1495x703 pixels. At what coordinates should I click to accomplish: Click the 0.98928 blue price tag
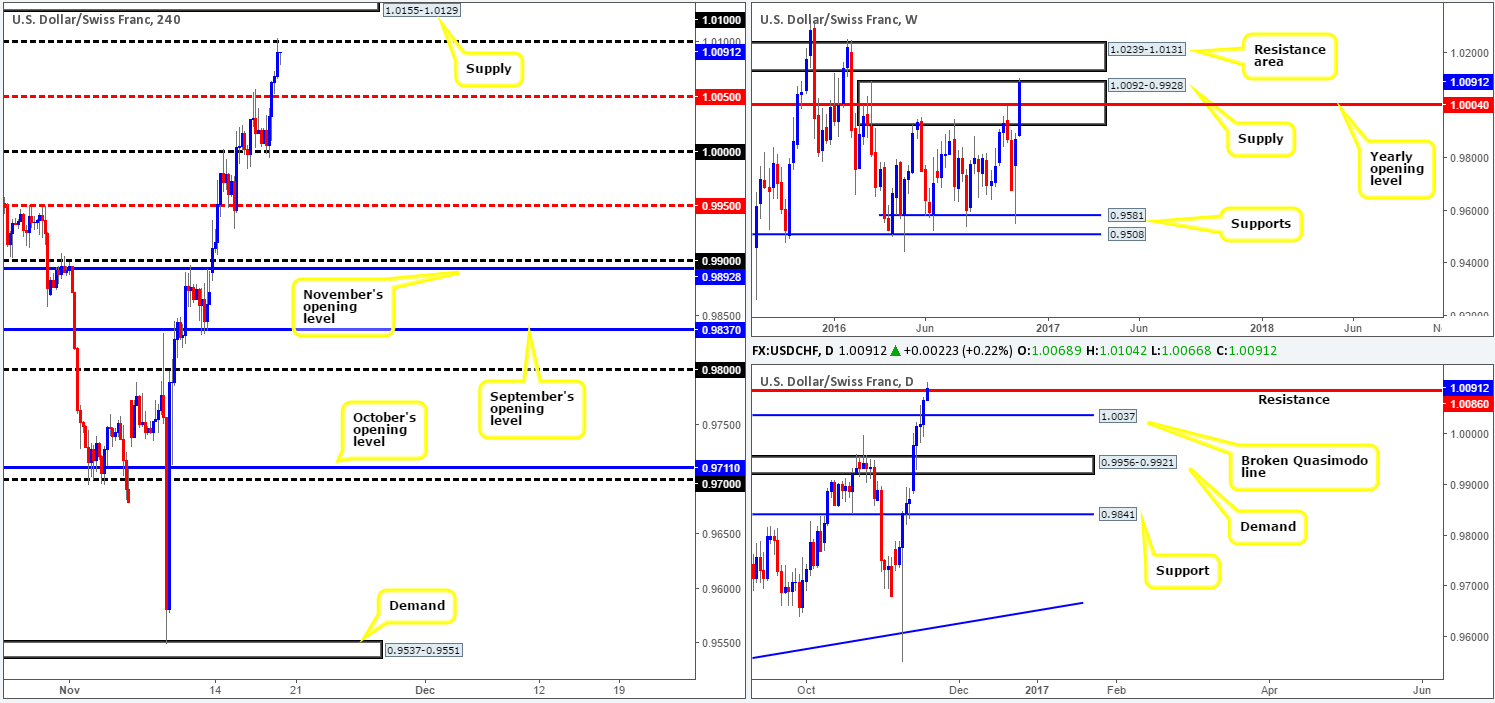721,276
